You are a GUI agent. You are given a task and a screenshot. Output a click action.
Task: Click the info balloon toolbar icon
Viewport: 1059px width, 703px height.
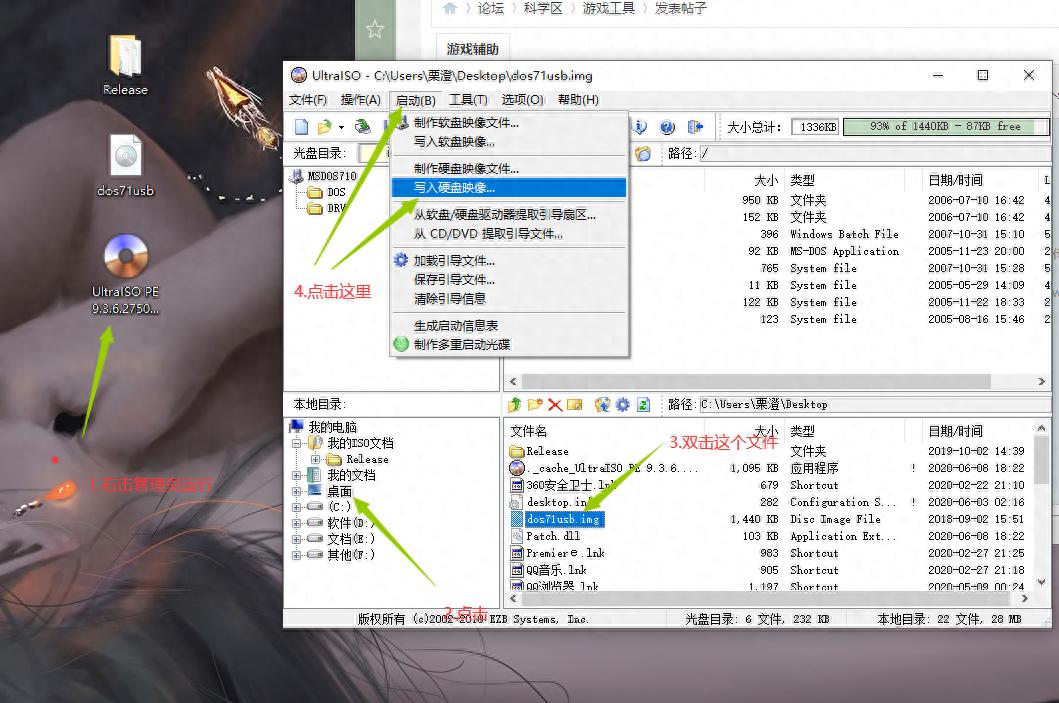pyautogui.click(x=640, y=126)
